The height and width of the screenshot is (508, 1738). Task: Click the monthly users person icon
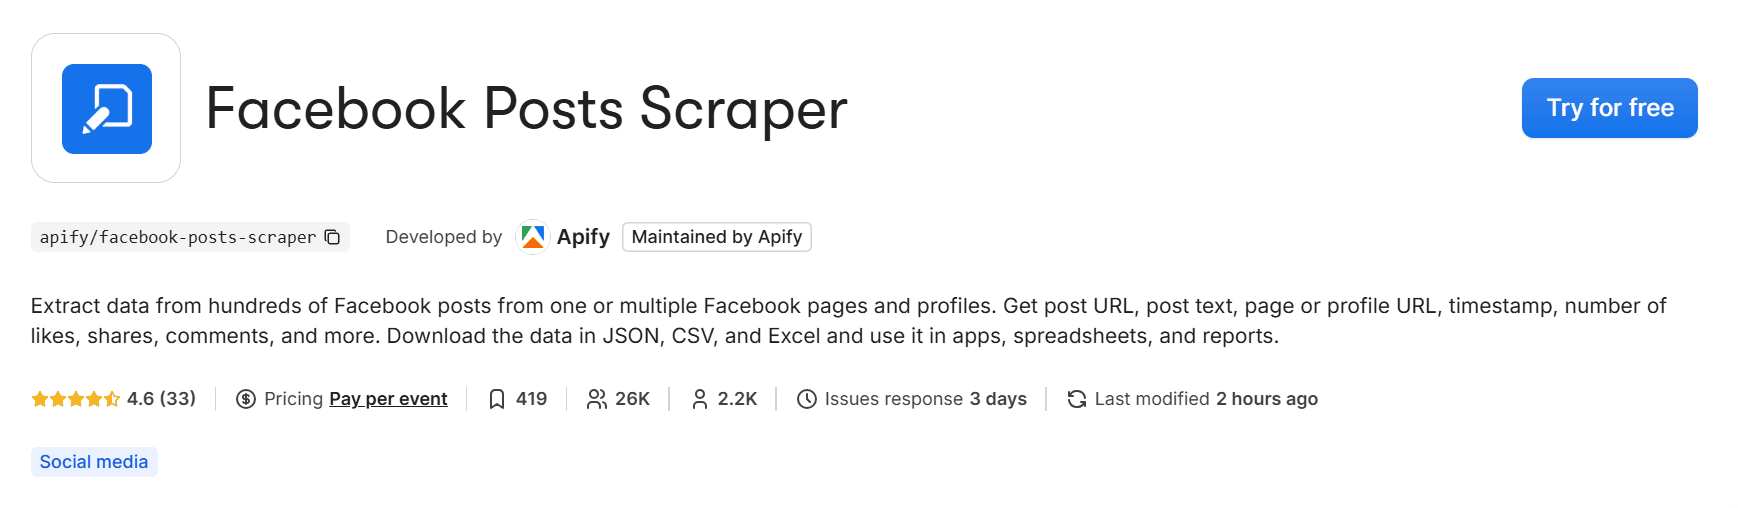click(x=700, y=399)
